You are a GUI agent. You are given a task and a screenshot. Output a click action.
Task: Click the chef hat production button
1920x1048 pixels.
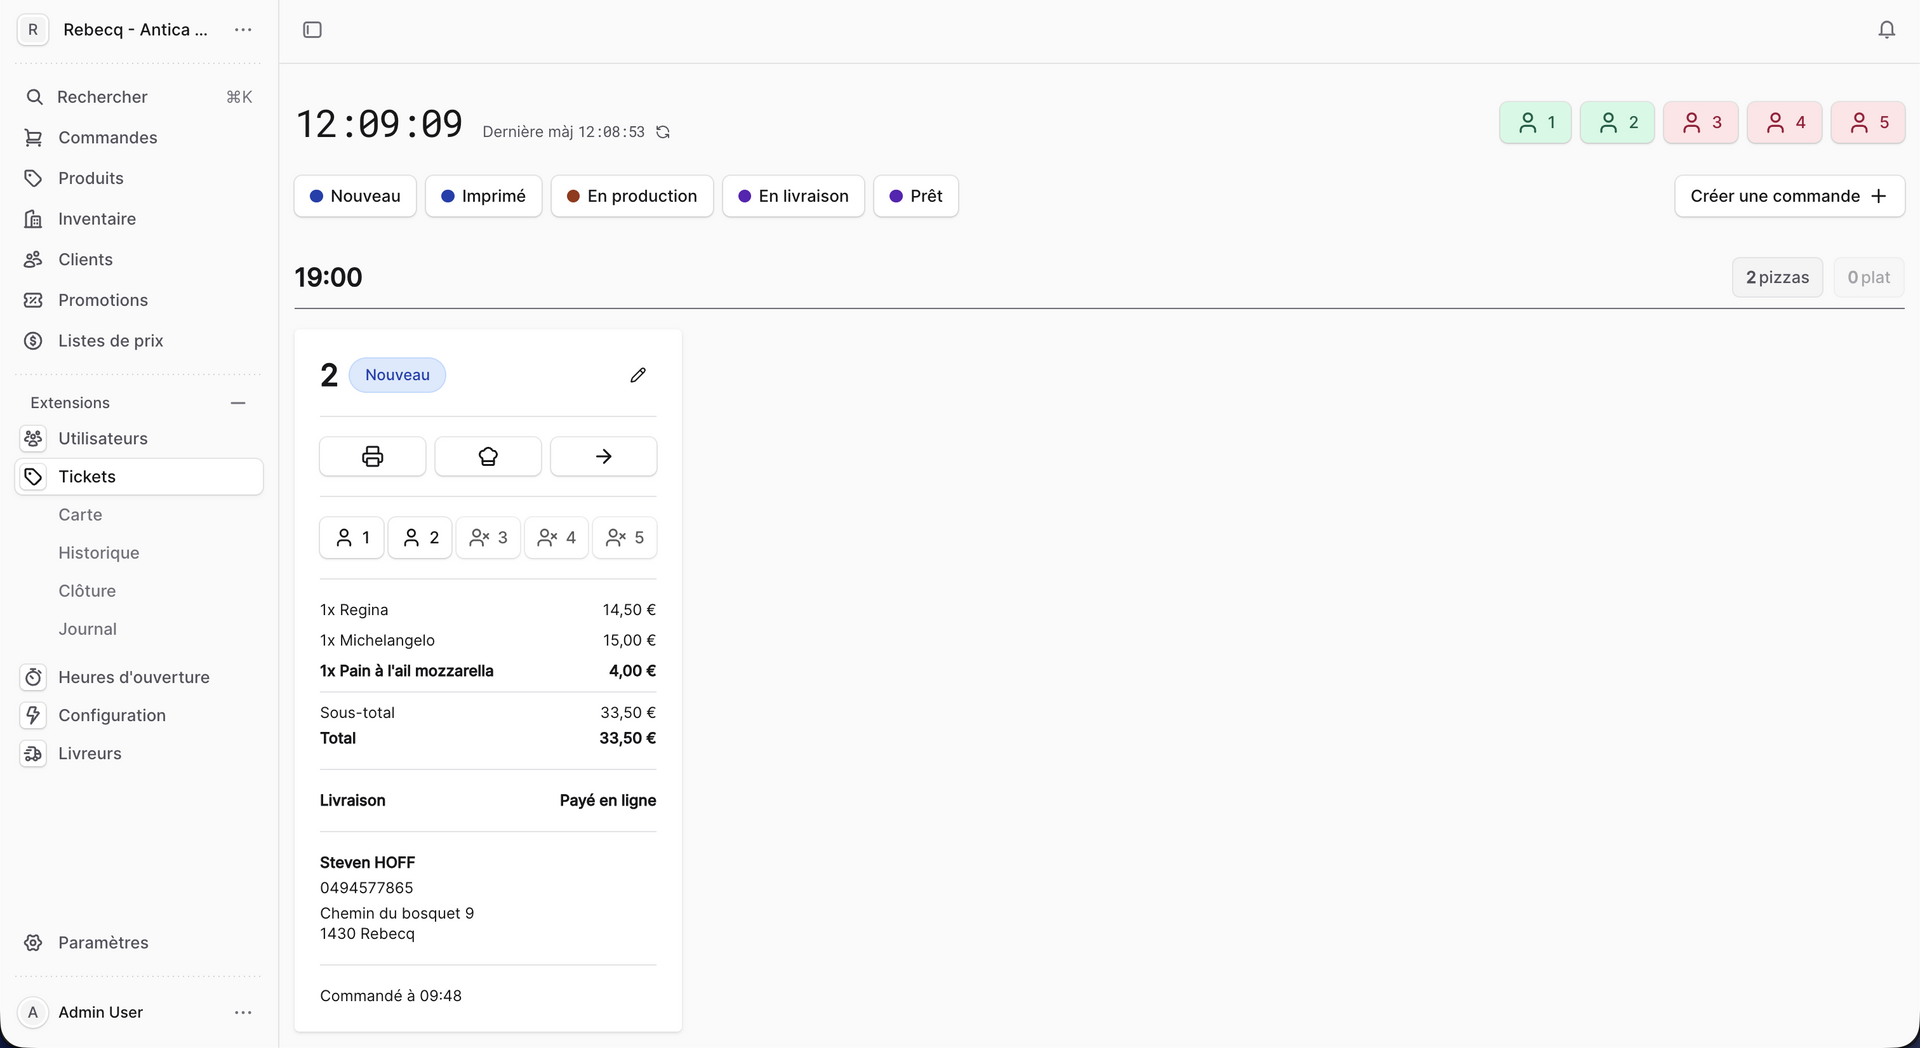(x=488, y=456)
